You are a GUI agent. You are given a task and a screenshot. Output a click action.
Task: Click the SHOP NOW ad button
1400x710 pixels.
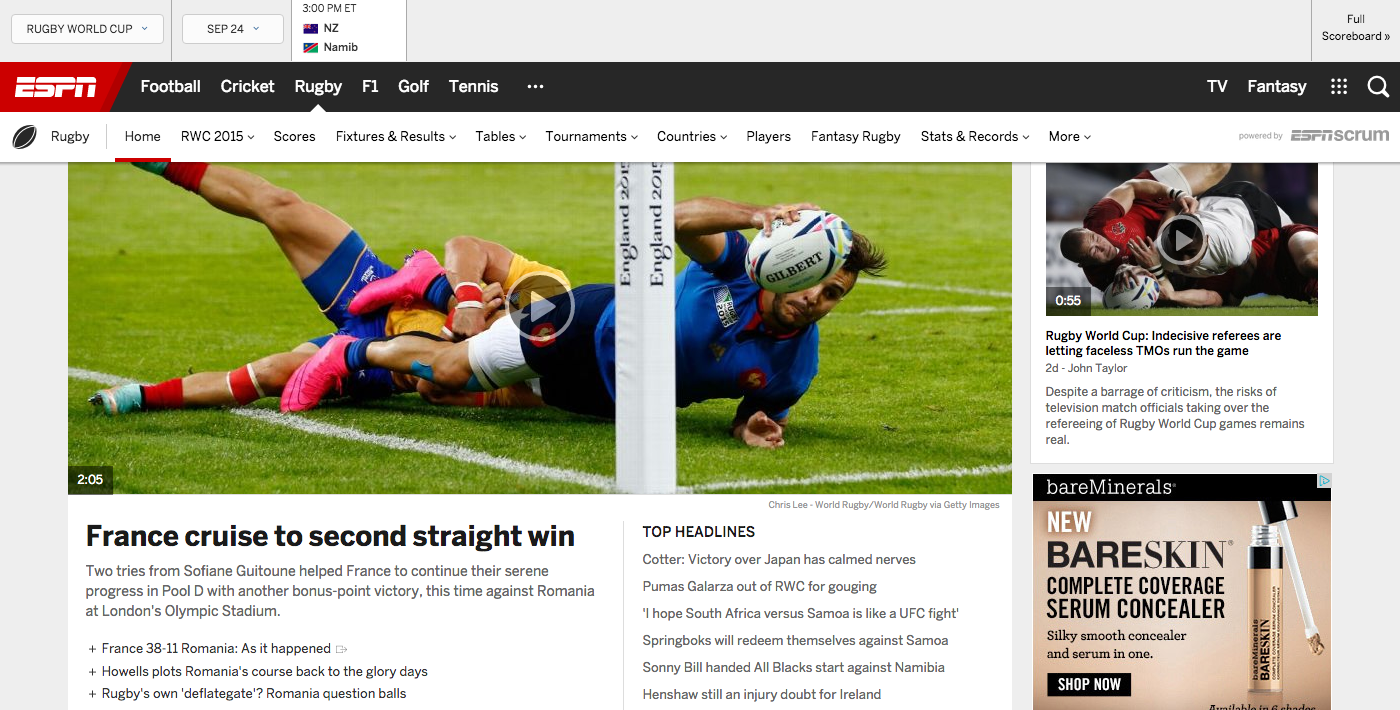click(x=1089, y=685)
